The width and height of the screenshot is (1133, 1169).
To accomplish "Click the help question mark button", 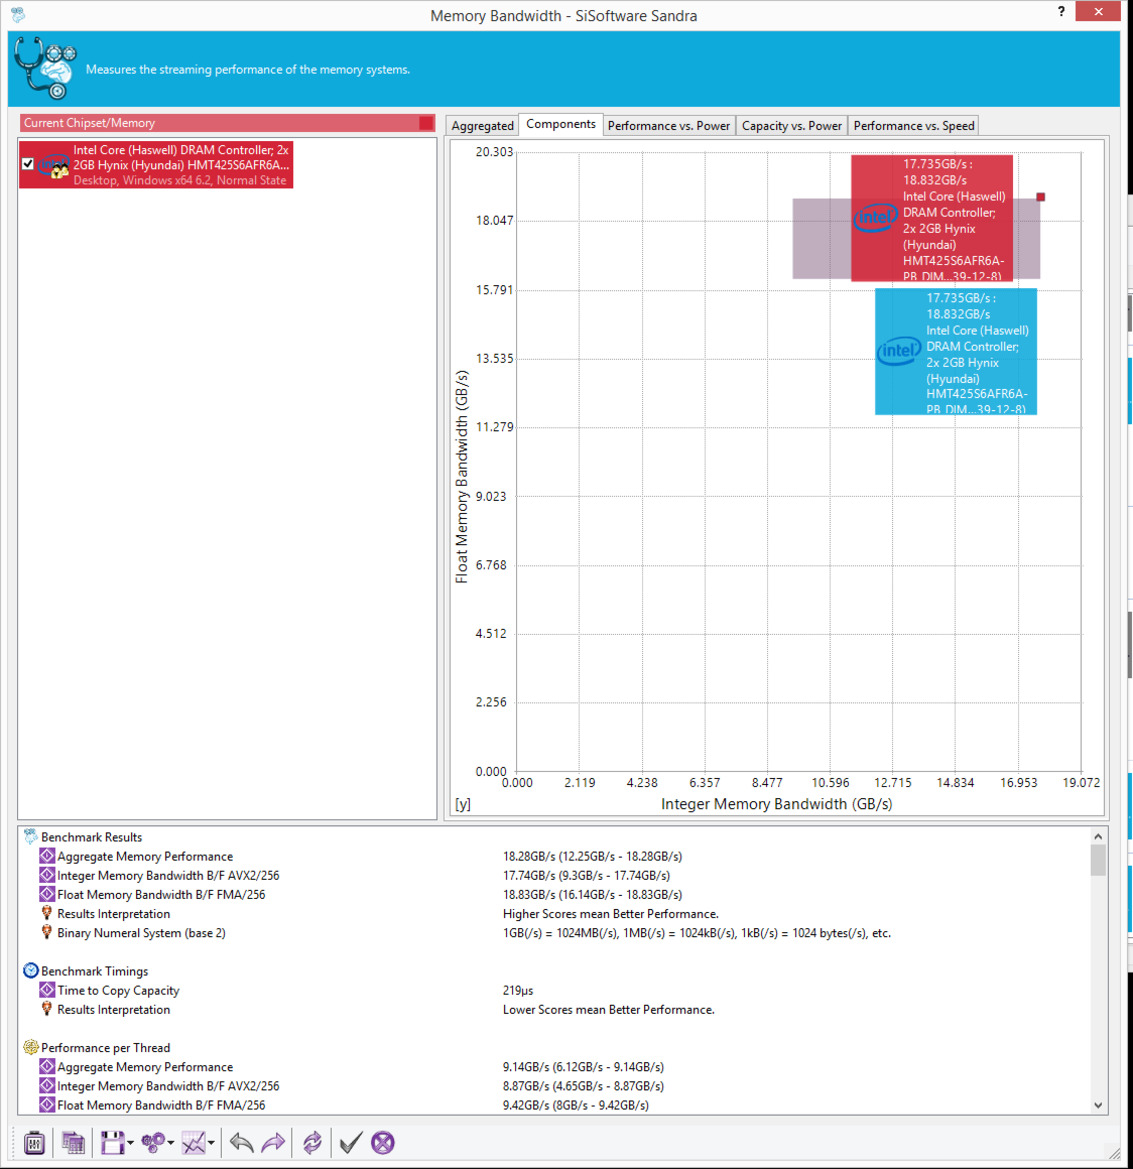I will click(1061, 12).
